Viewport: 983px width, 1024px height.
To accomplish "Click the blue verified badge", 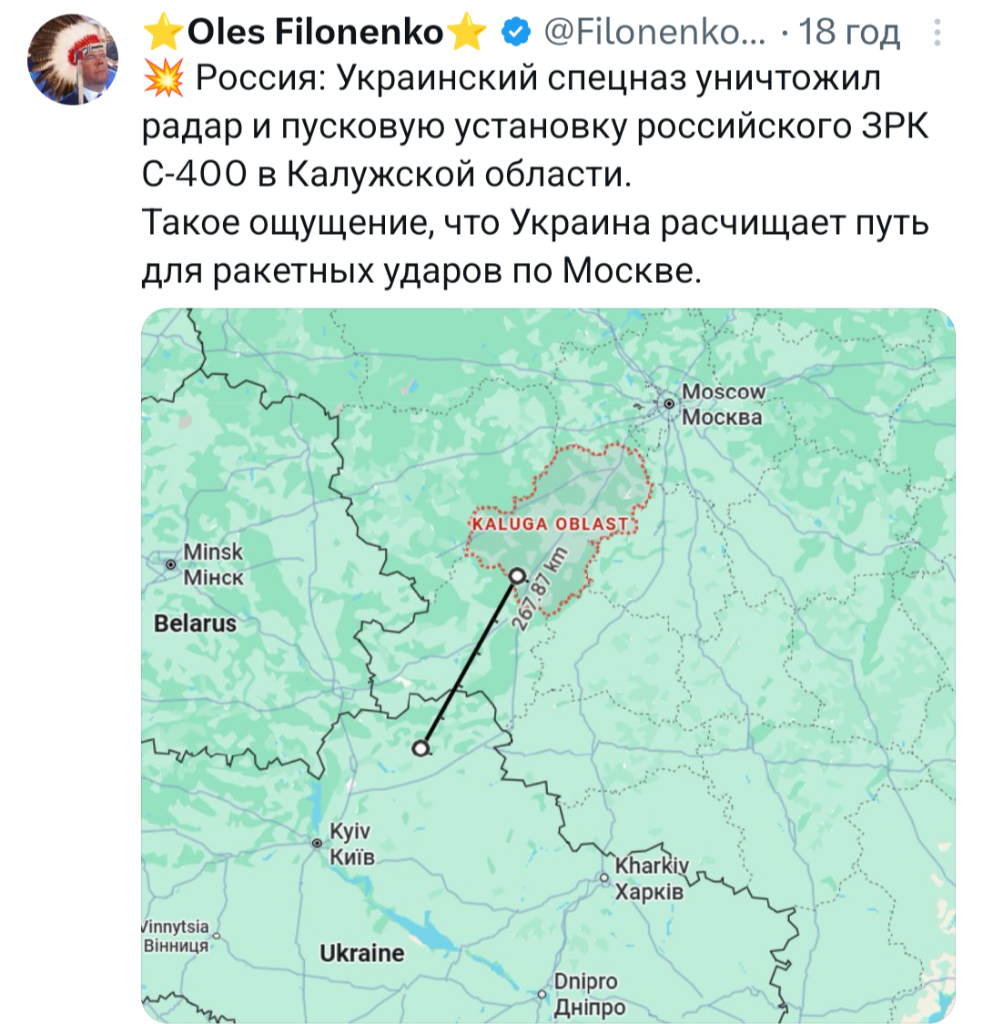I will tap(515, 34).
